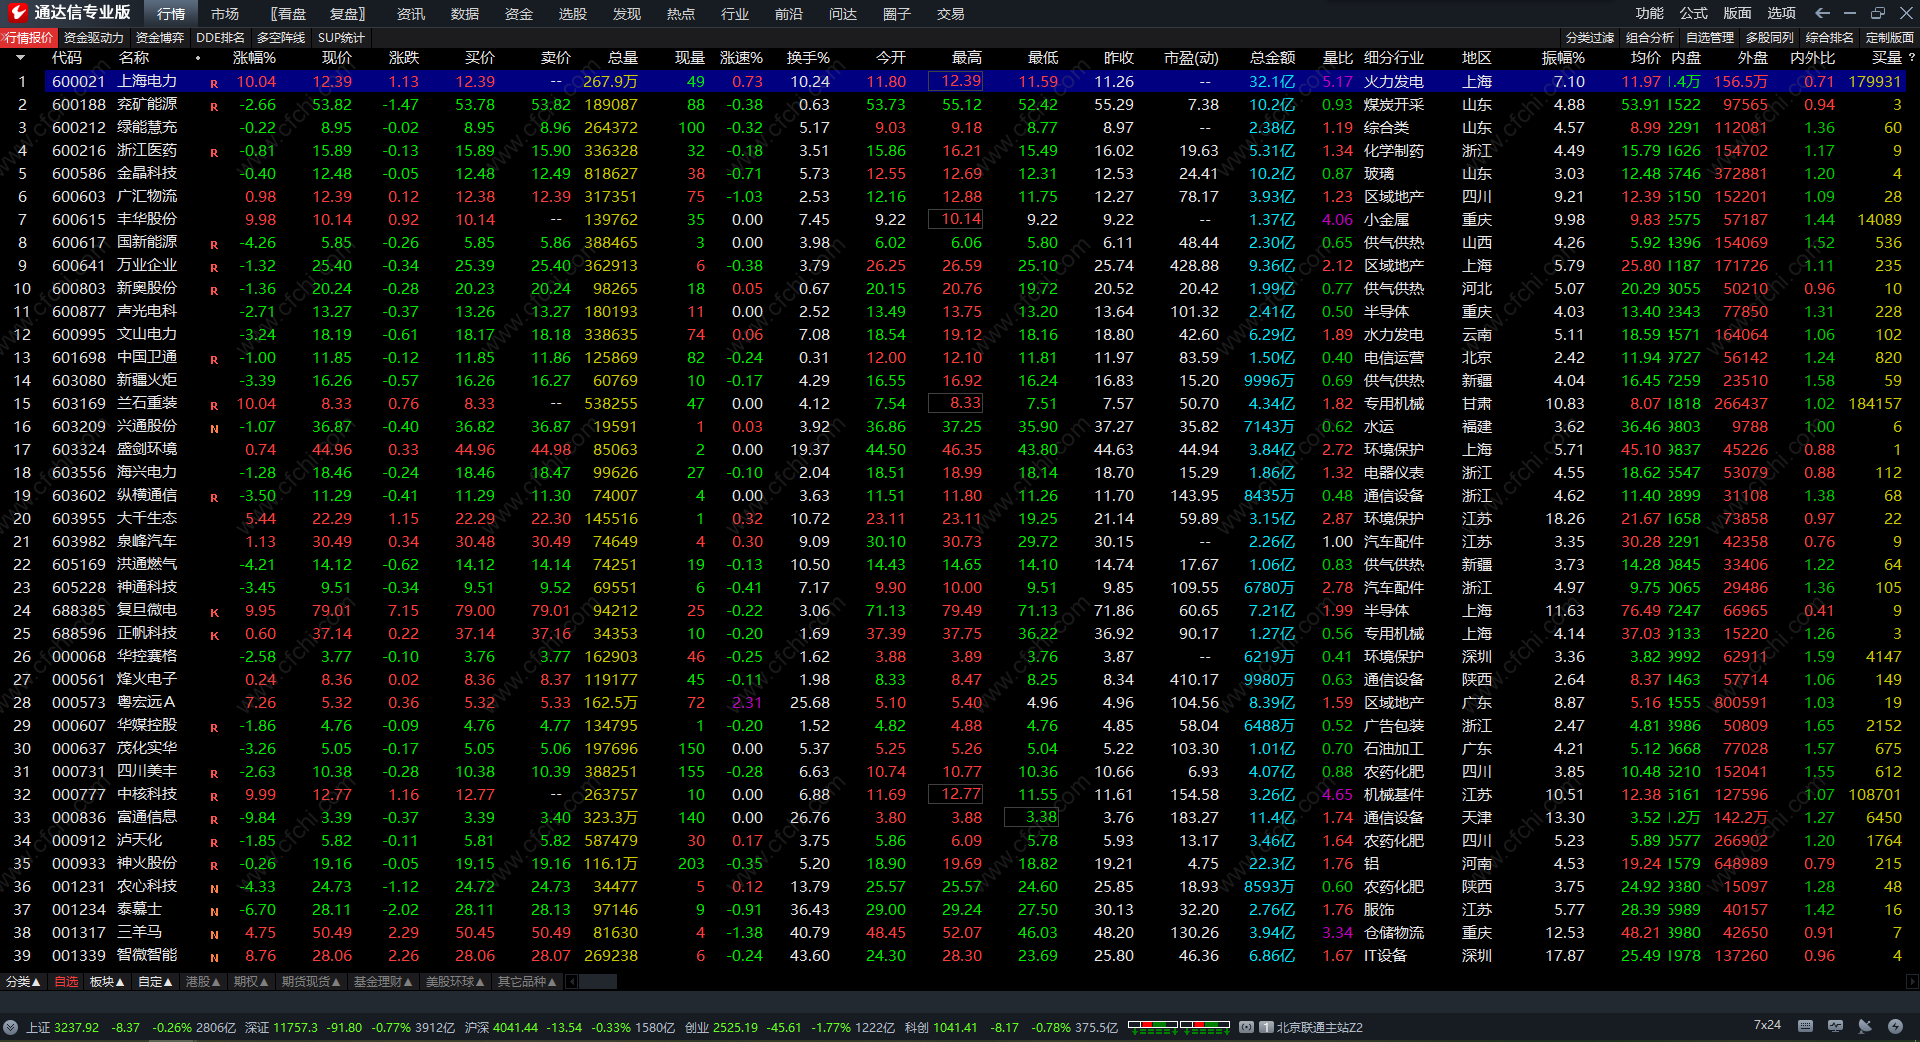
Task: Click the screenshot capture icon near 北京联通主站
Action: [1246, 1027]
